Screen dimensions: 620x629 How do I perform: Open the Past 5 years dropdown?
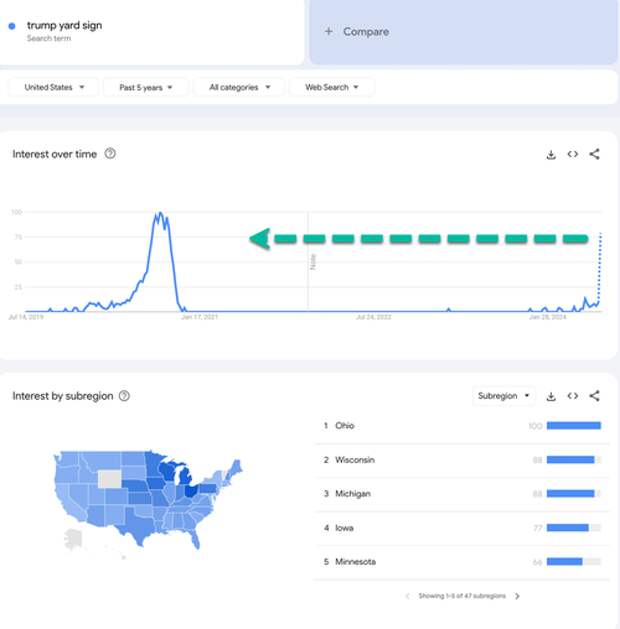(x=146, y=87)
